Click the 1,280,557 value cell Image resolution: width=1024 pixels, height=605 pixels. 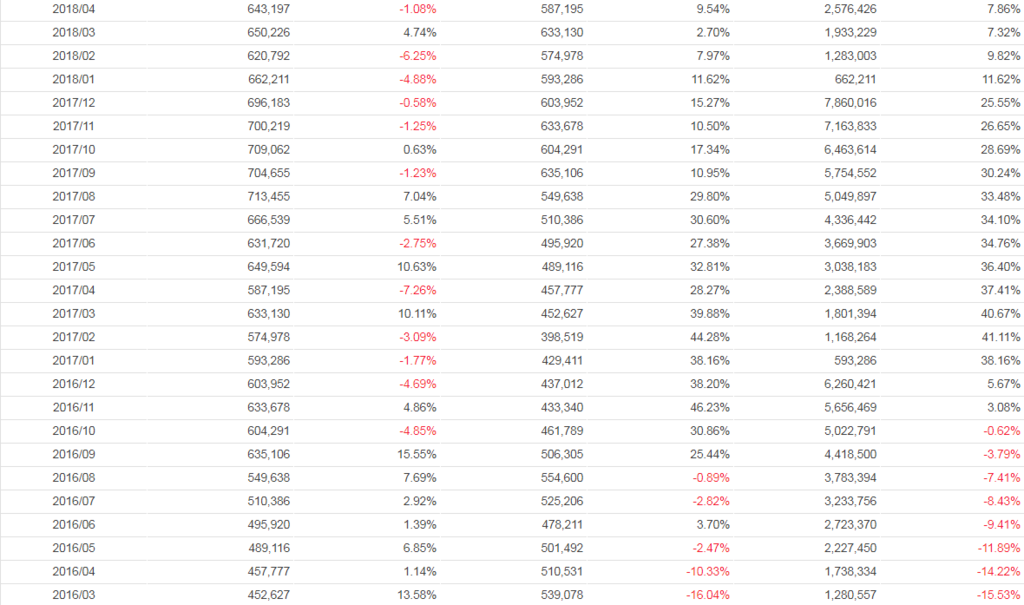848,595
